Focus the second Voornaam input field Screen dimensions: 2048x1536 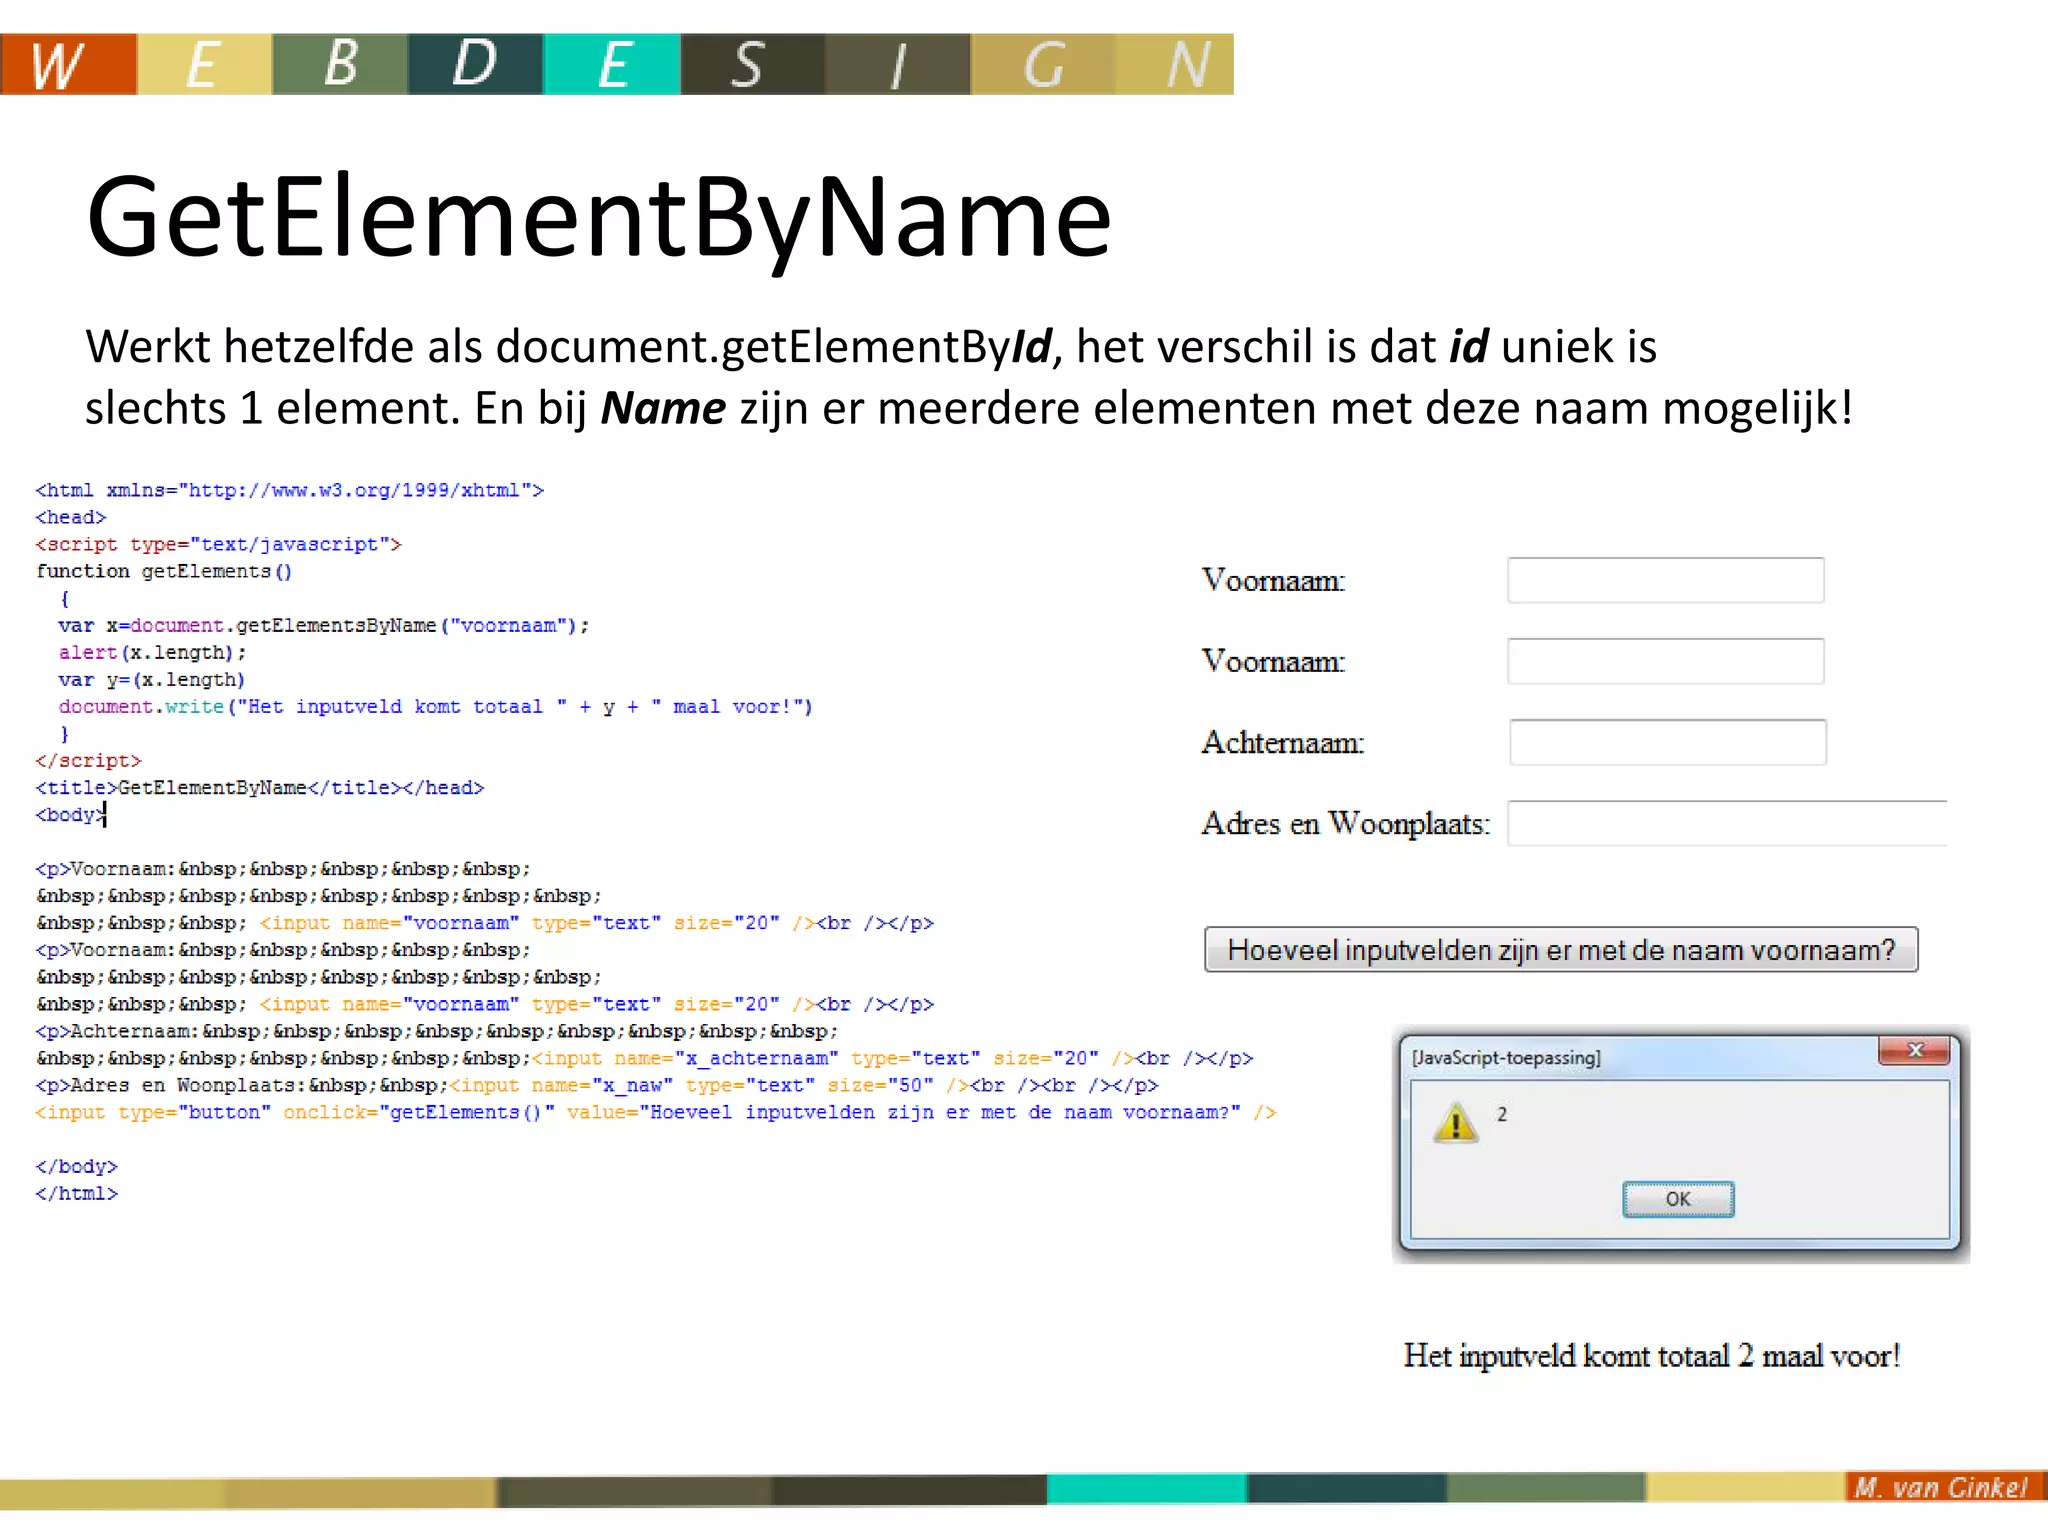1665,662
